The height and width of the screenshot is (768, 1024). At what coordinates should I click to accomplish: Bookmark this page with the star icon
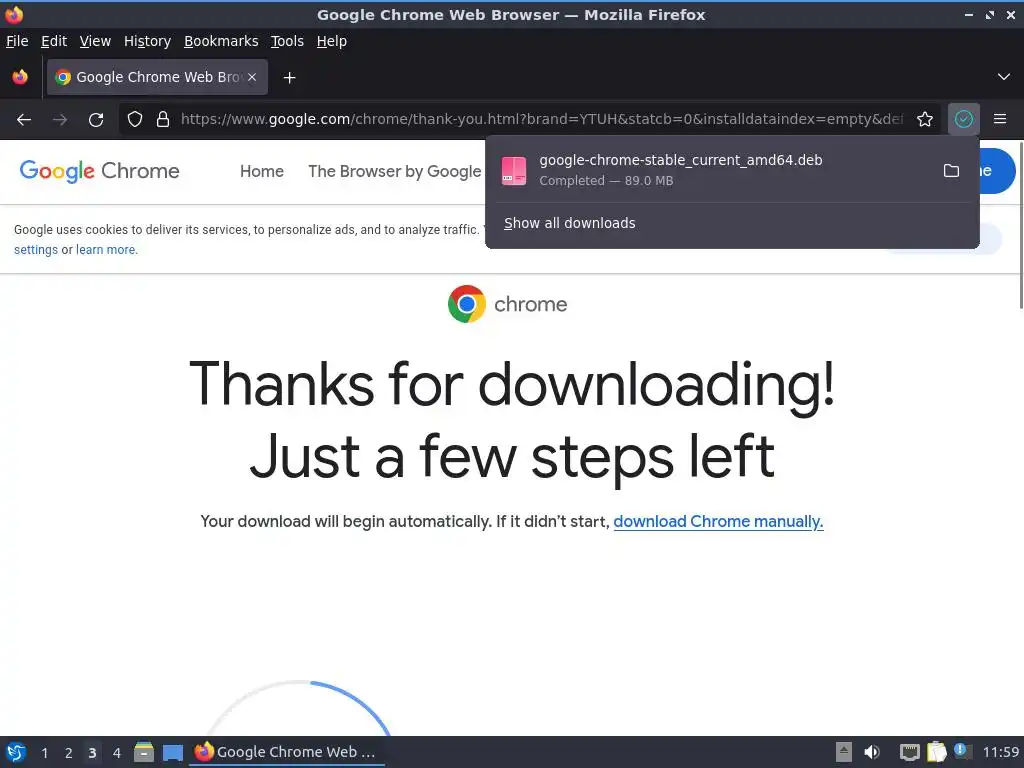[925, 119]
